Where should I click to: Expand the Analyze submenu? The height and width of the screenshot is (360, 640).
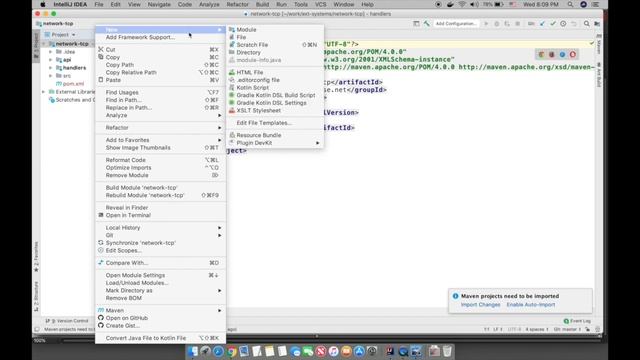[x=160, y=116]
